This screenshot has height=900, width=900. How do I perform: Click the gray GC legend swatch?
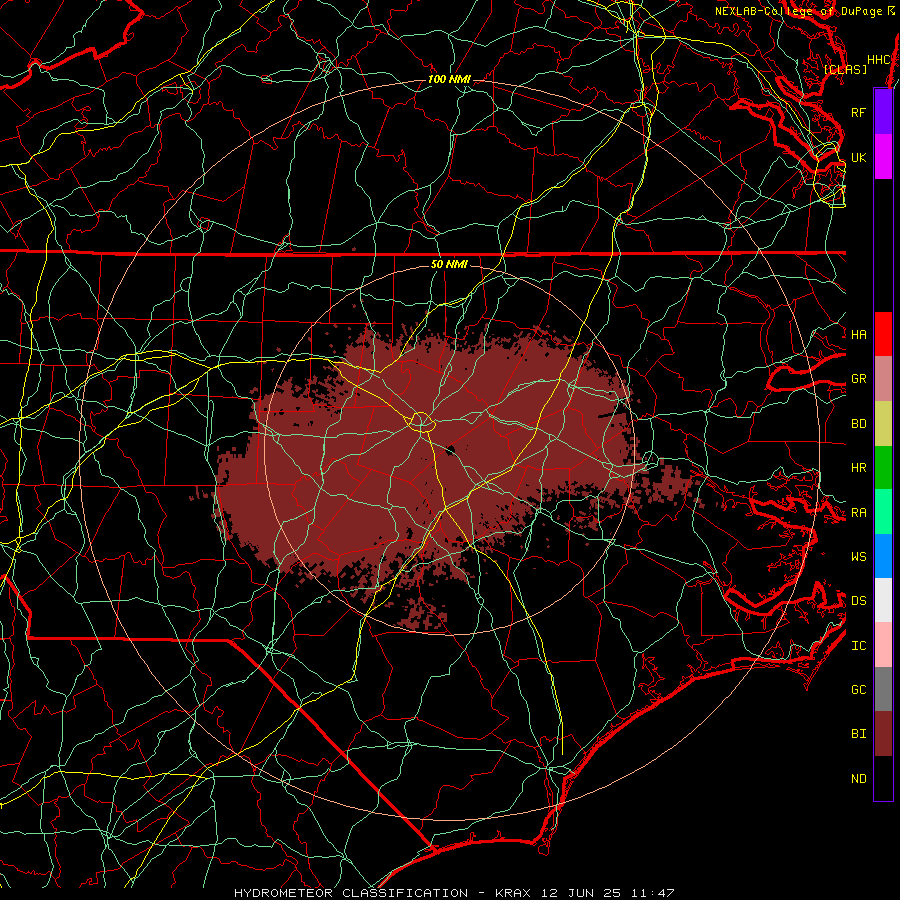pyautogui.click(x=883, y=689)
